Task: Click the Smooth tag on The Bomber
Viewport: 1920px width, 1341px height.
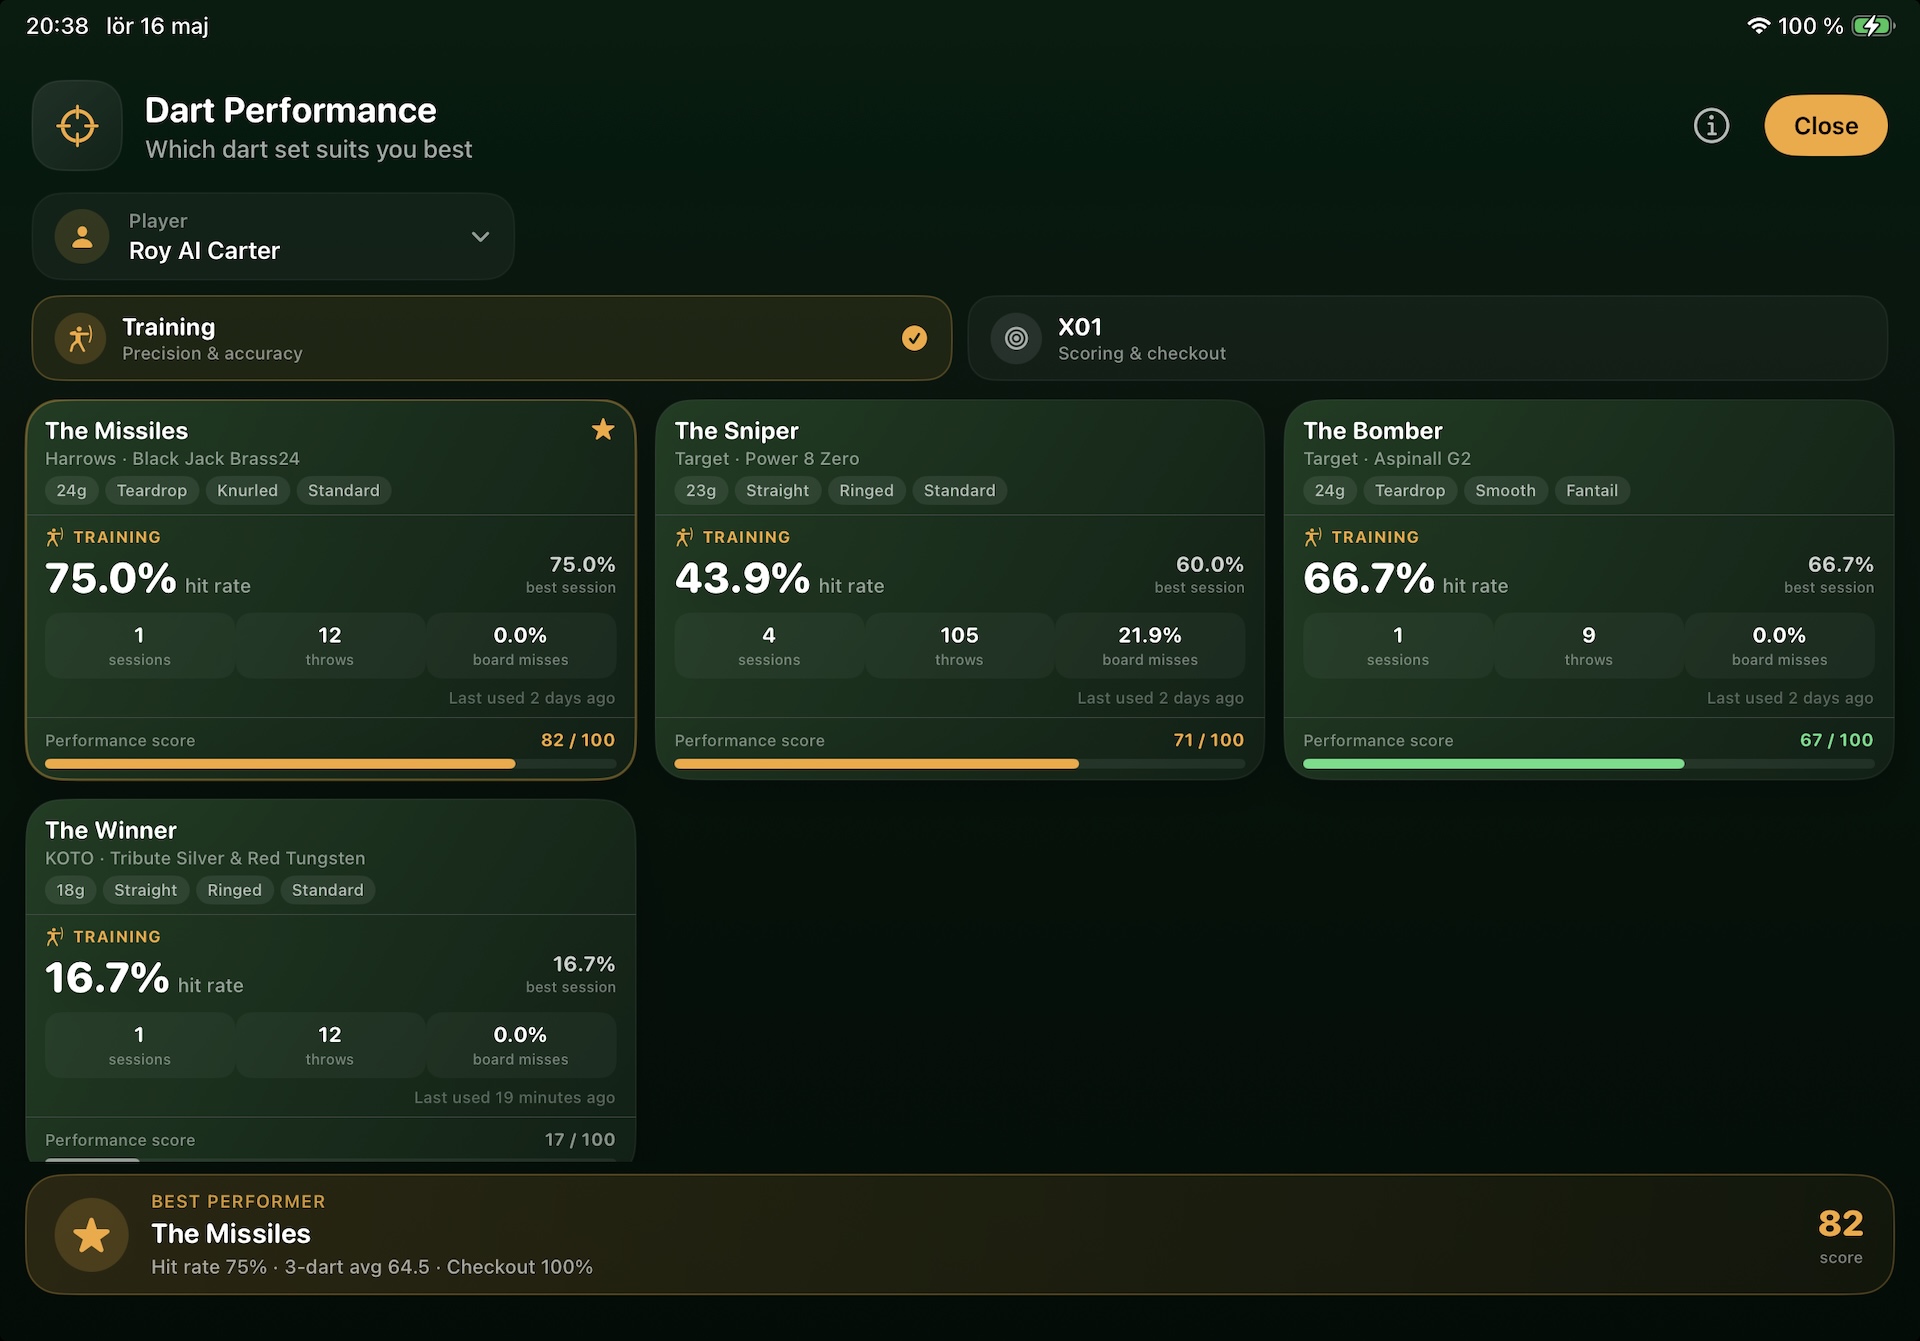Action: pos(1505,490)
